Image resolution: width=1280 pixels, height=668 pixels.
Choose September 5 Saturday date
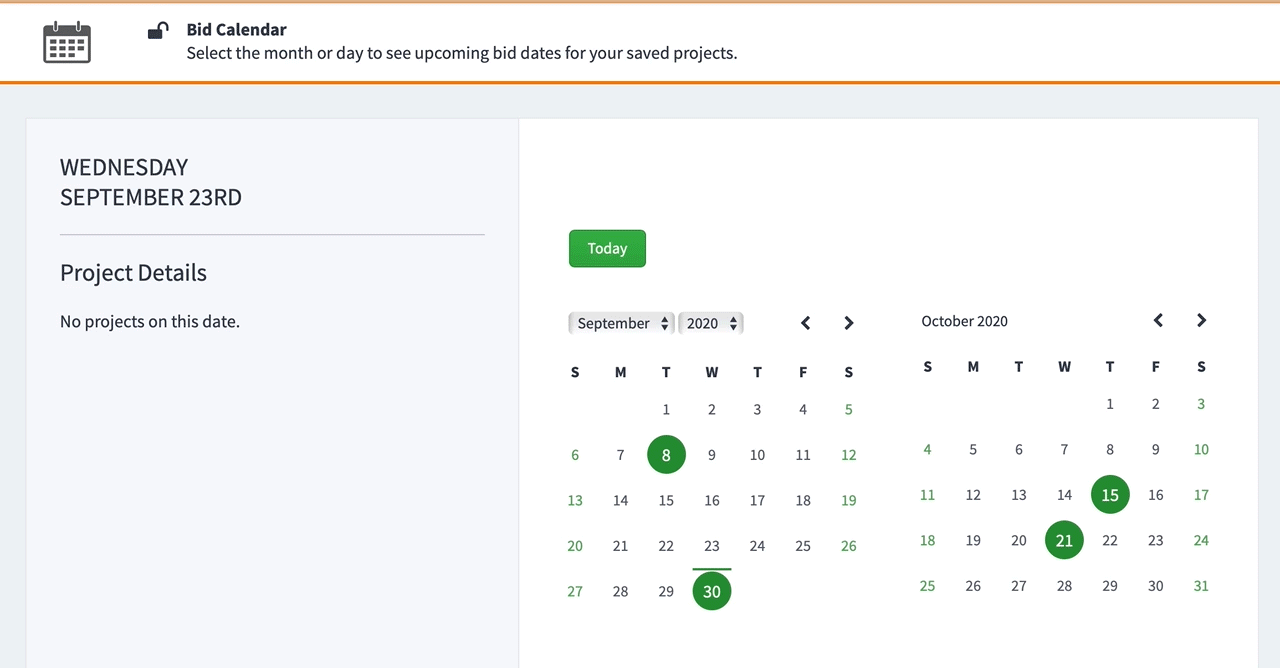(849, 409)
